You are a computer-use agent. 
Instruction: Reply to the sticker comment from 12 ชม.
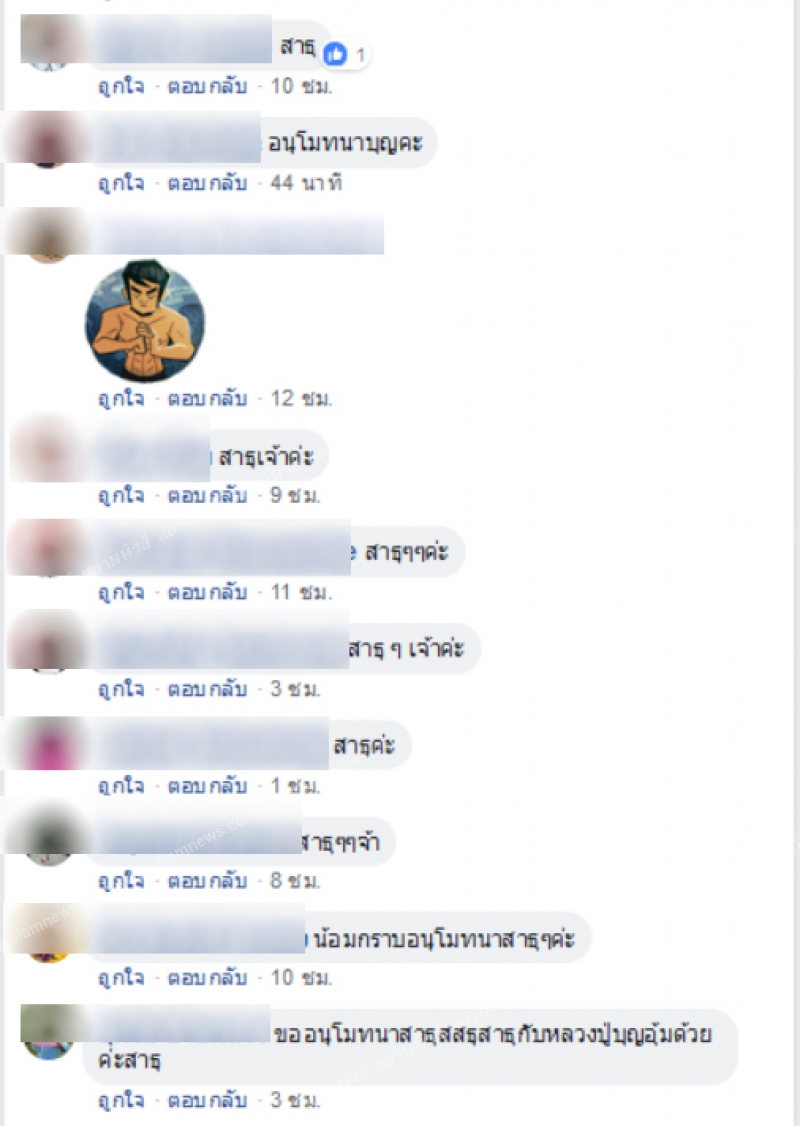207,399
